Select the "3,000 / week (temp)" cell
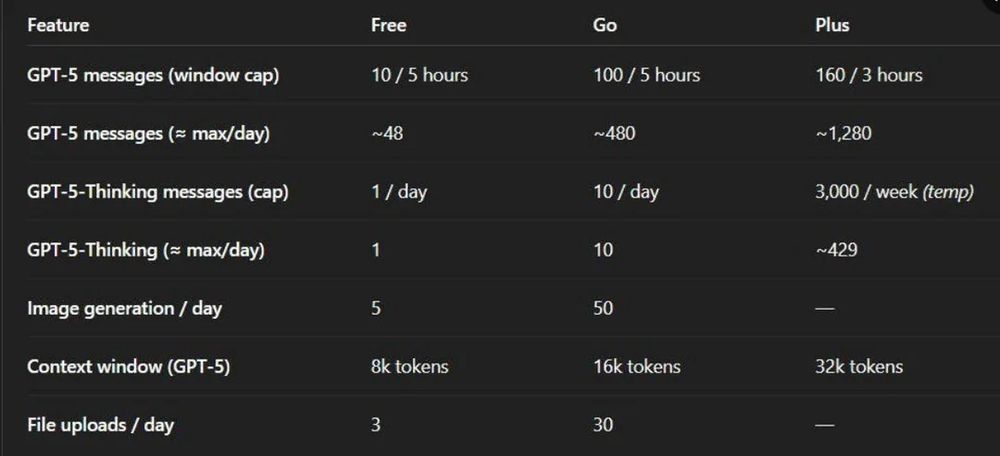The image size is (1000, 456). tap(894, 191)
